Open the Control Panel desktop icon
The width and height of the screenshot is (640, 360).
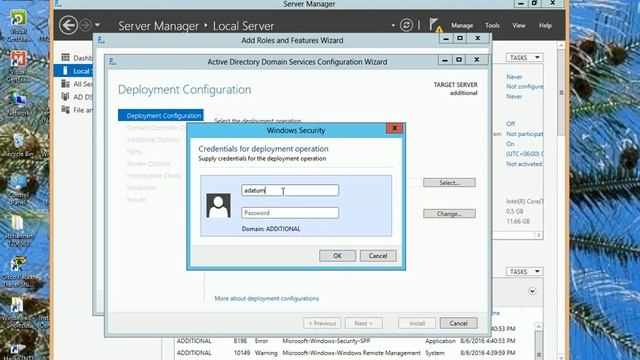tap(18, 190)
